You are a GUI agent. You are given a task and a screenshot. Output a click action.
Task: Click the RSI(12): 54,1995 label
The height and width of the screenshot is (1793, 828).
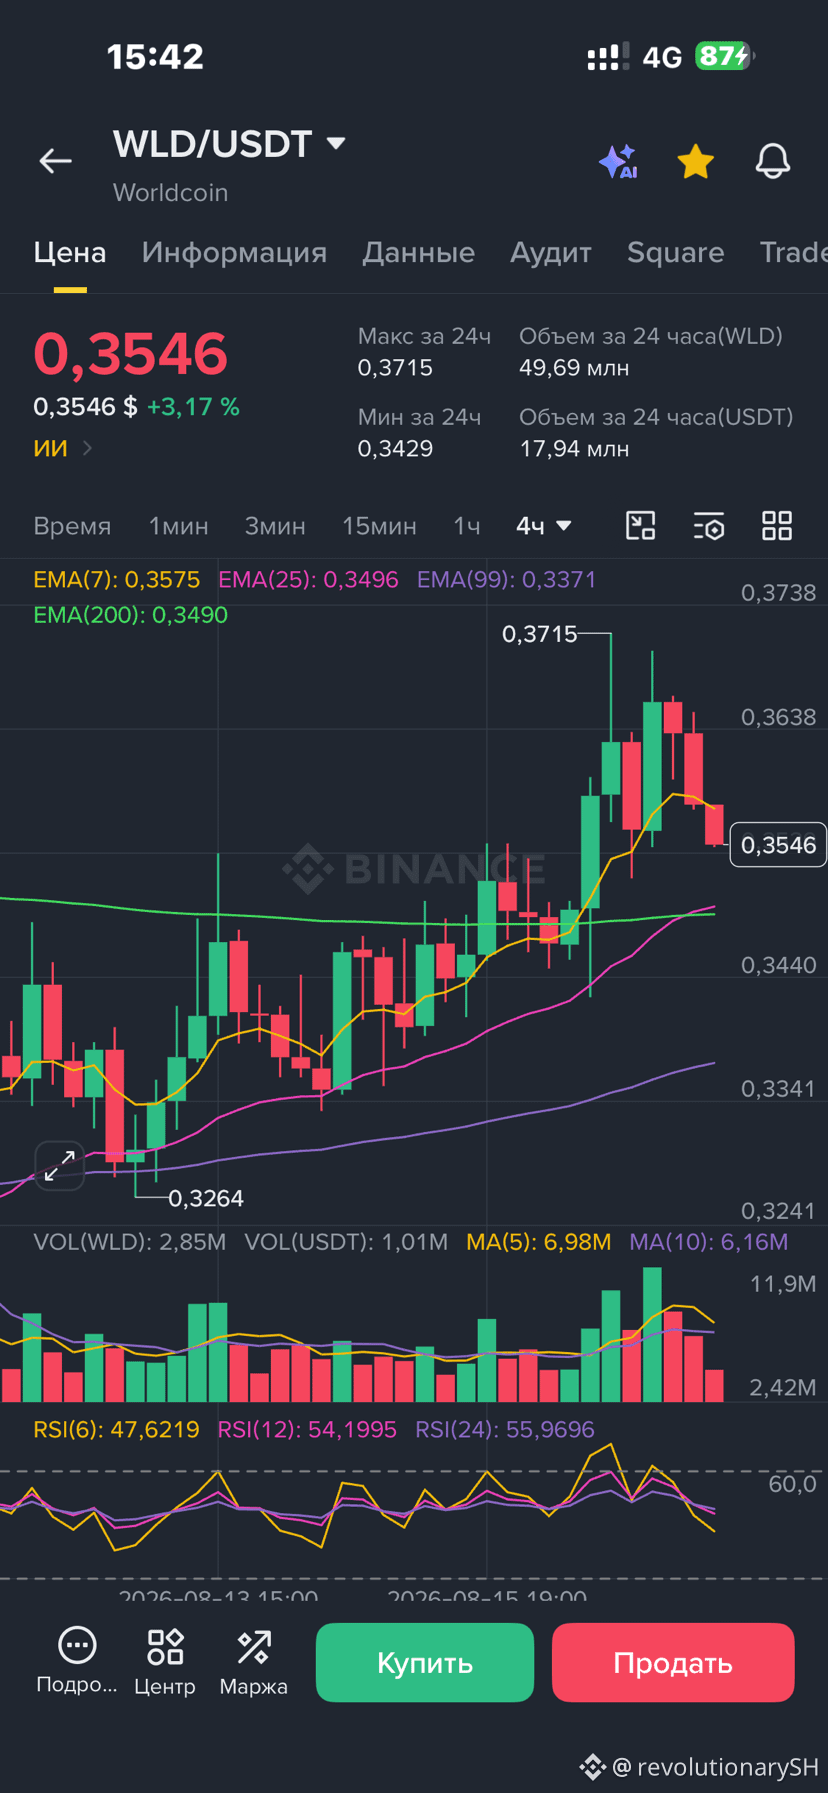[307, 1430]
